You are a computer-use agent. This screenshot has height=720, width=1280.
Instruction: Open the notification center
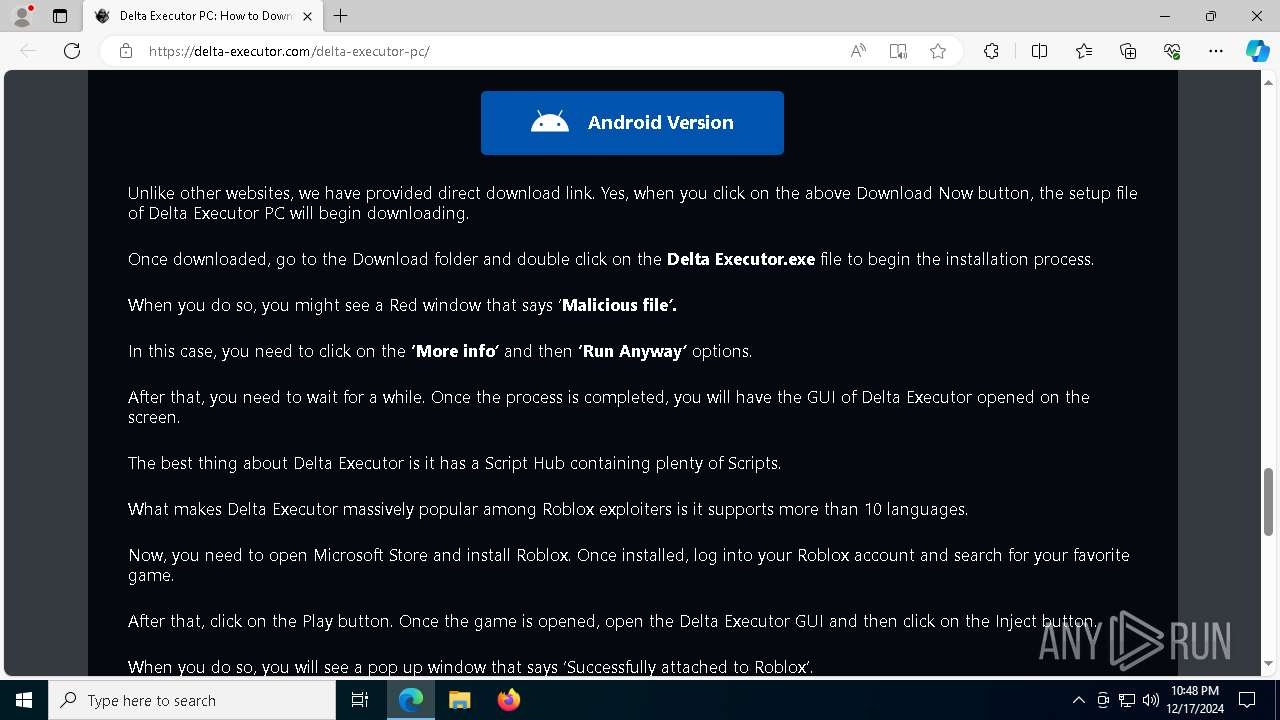(1247, 700)
